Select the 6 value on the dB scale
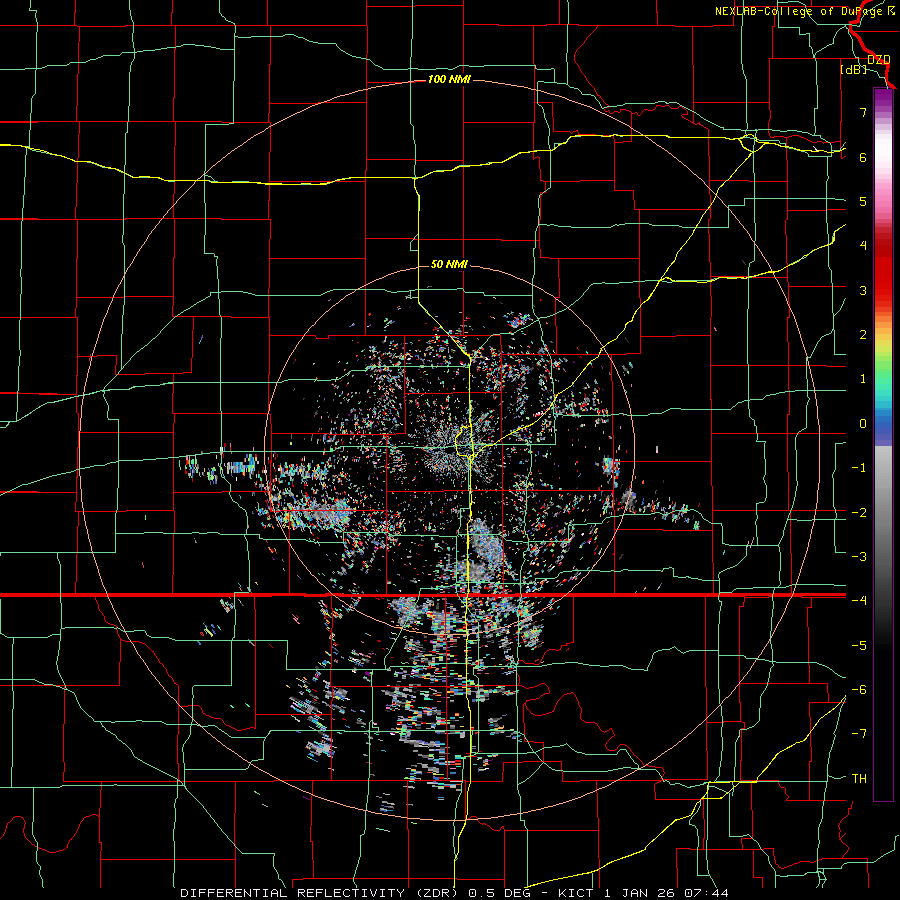Viewport: 900px width, 900px height. 863,157
